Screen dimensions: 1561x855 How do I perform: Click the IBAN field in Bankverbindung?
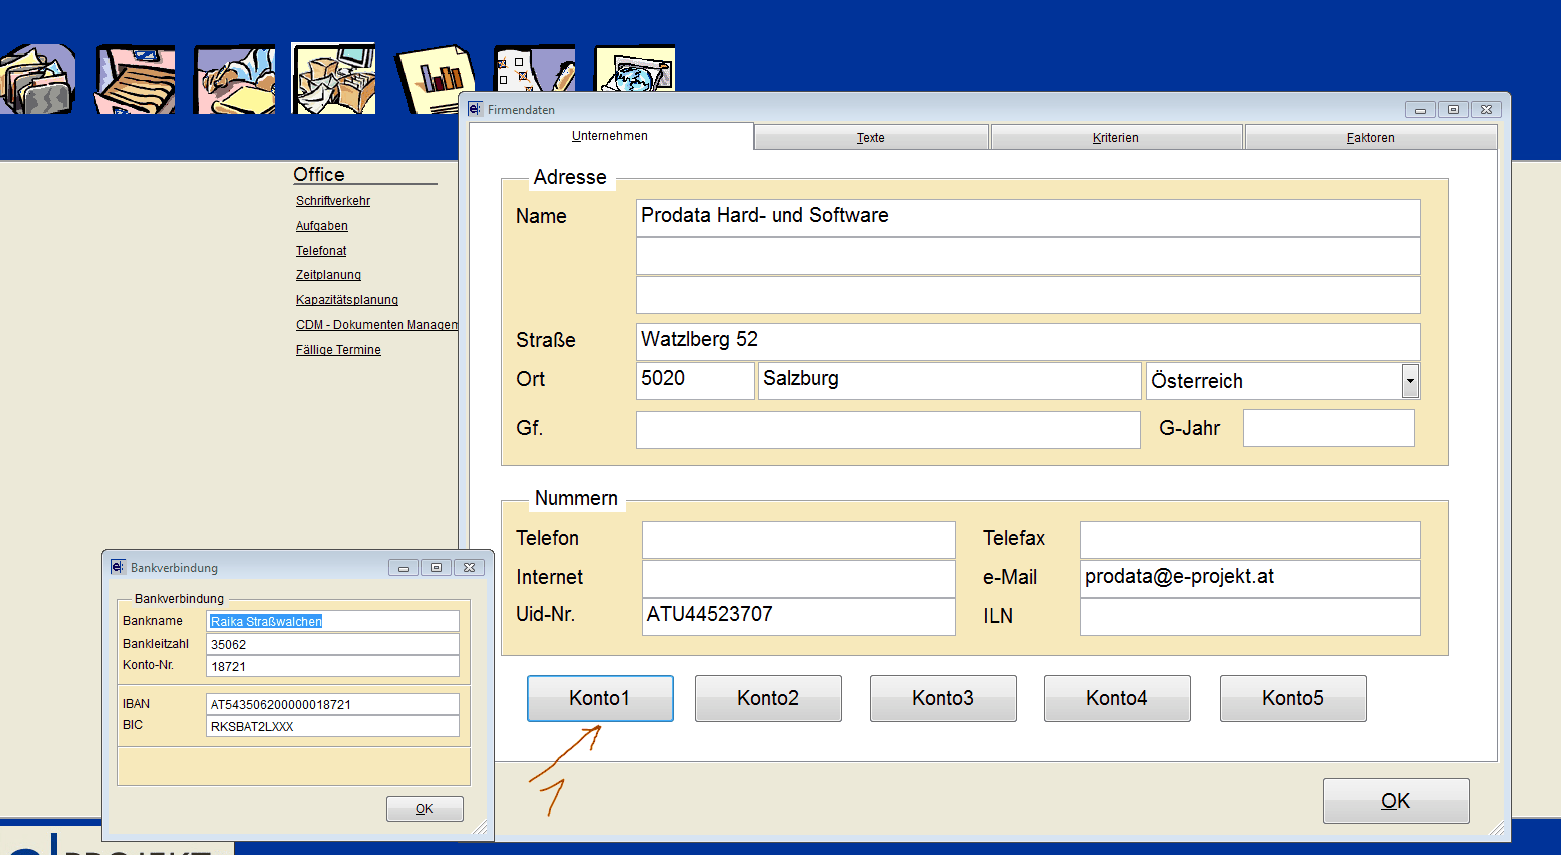pyautogui.click(x=333, y=704)
